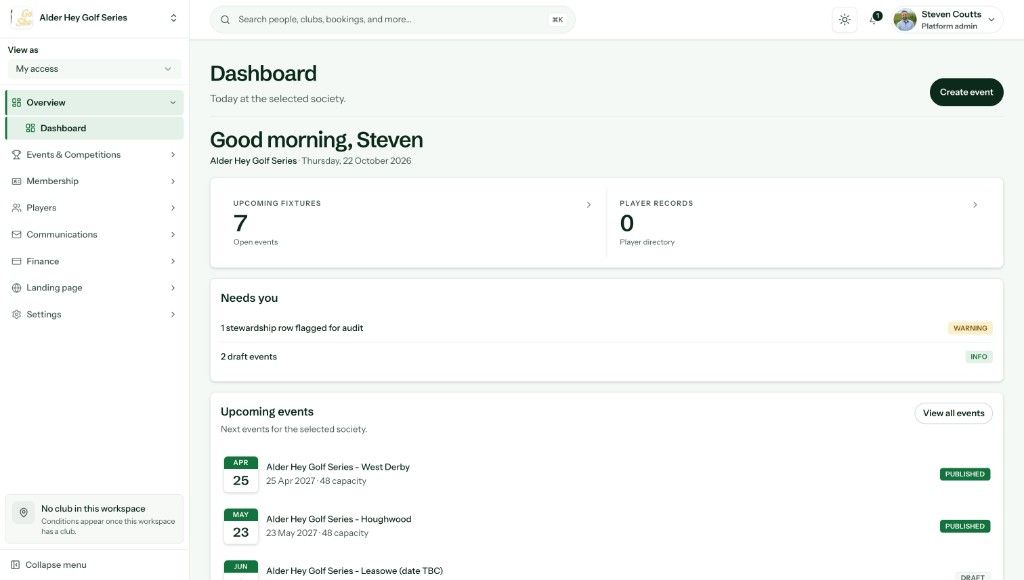Expand the Players chevron
Screen dimensions: 1024x580
[173, 208]
